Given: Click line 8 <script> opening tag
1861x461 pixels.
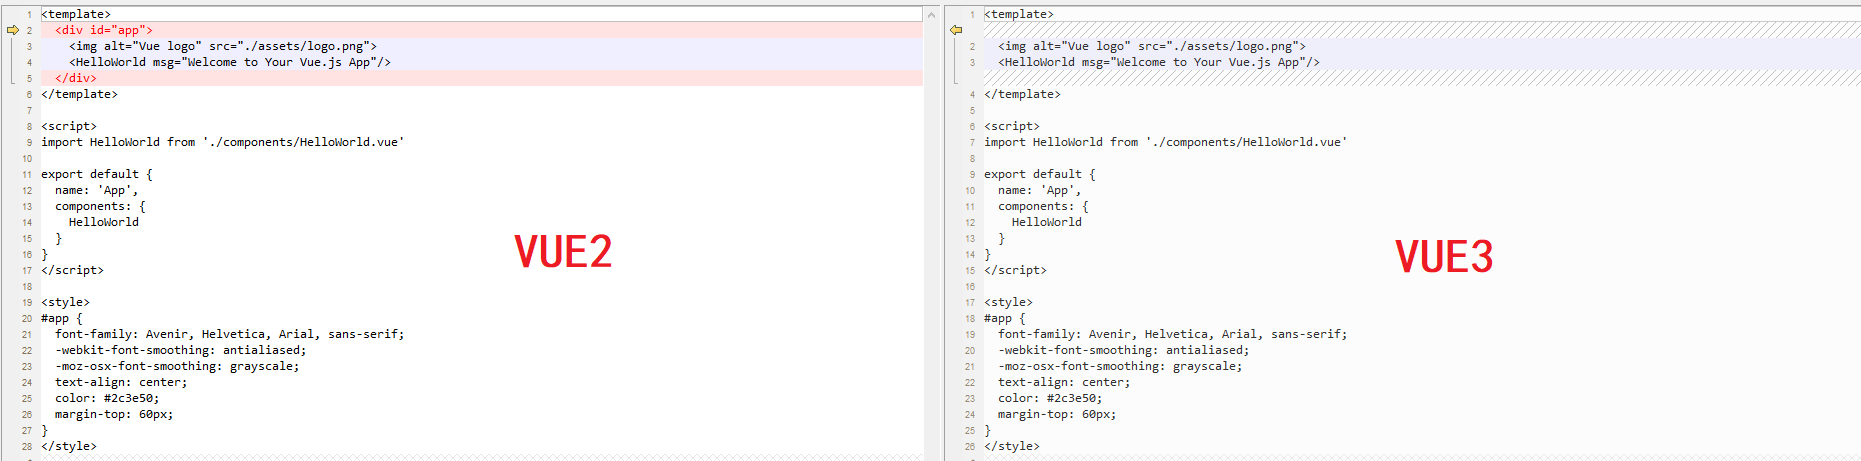Looking at the screenshot, I should point(69,126).
